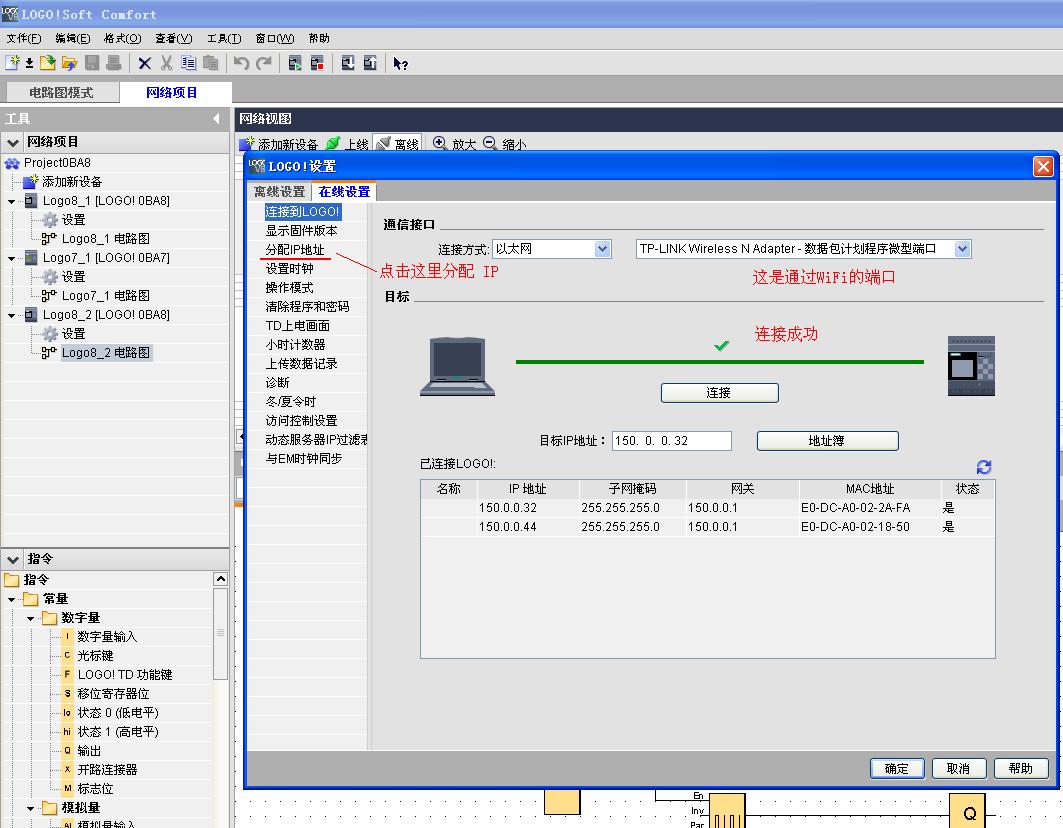Click the LOGO! device image in target area
Viewport: 1063px width, 828px height.
971,366
